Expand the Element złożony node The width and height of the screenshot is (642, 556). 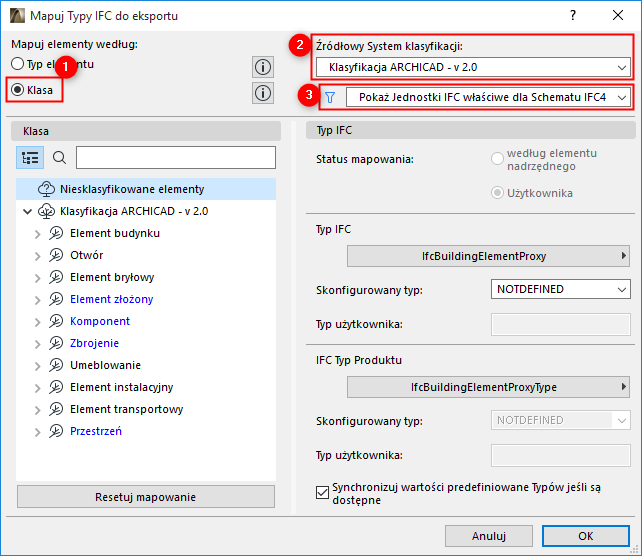click(x=38, y=300)
